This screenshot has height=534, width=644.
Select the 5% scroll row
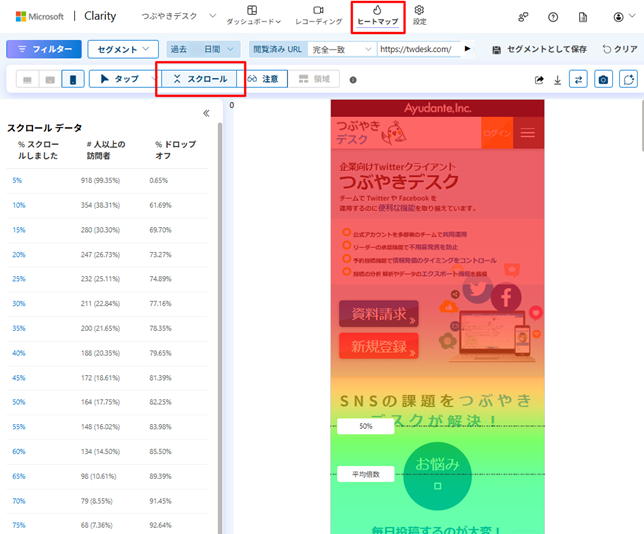pos(107,180)
